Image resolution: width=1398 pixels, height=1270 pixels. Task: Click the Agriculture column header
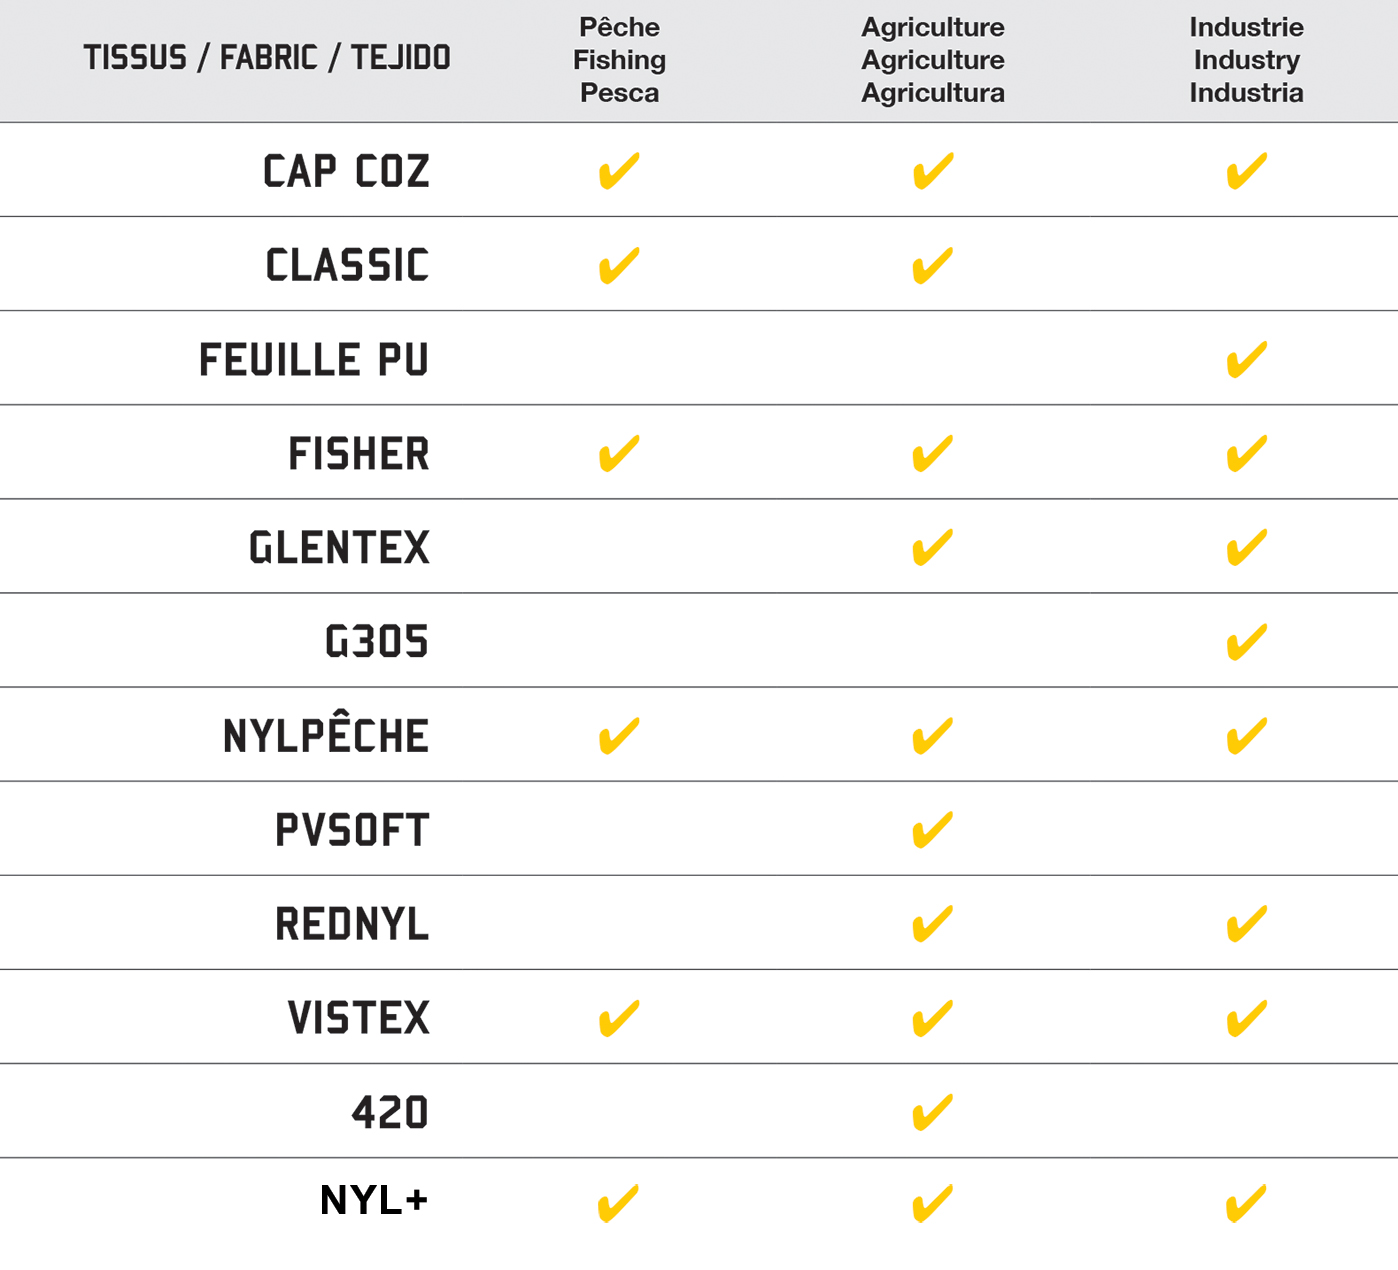(x=932, y=60)
